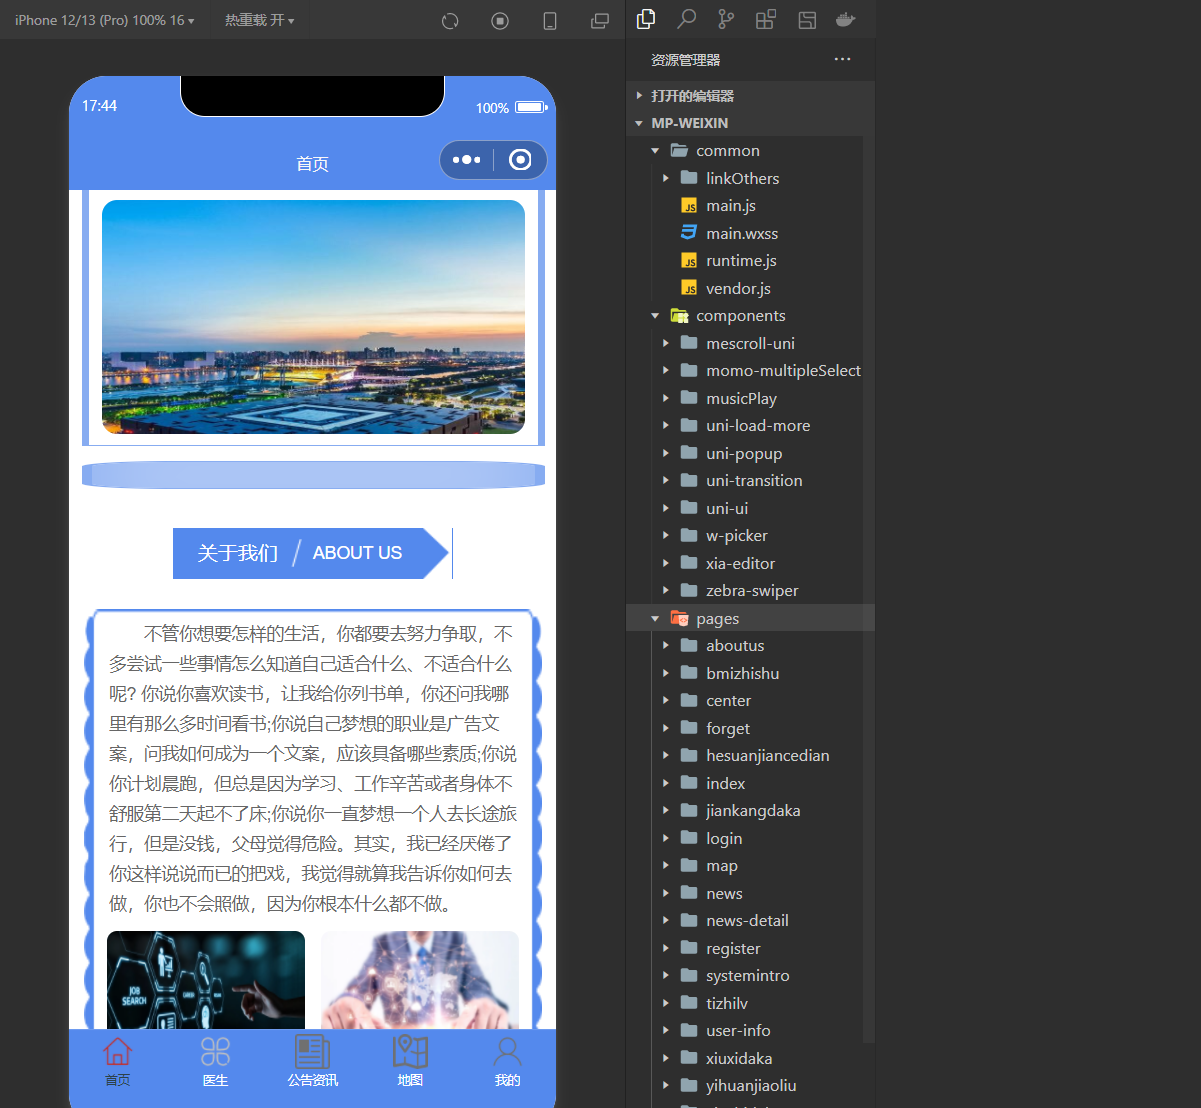Screen dimensions: 1201x1108
Task: Click the layout panel icon beside the whale
Action: [x=806, y=19]
